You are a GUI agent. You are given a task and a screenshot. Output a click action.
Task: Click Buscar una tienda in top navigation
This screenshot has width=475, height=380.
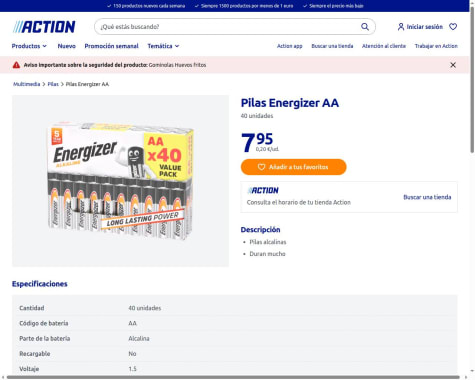click(332, 46)
